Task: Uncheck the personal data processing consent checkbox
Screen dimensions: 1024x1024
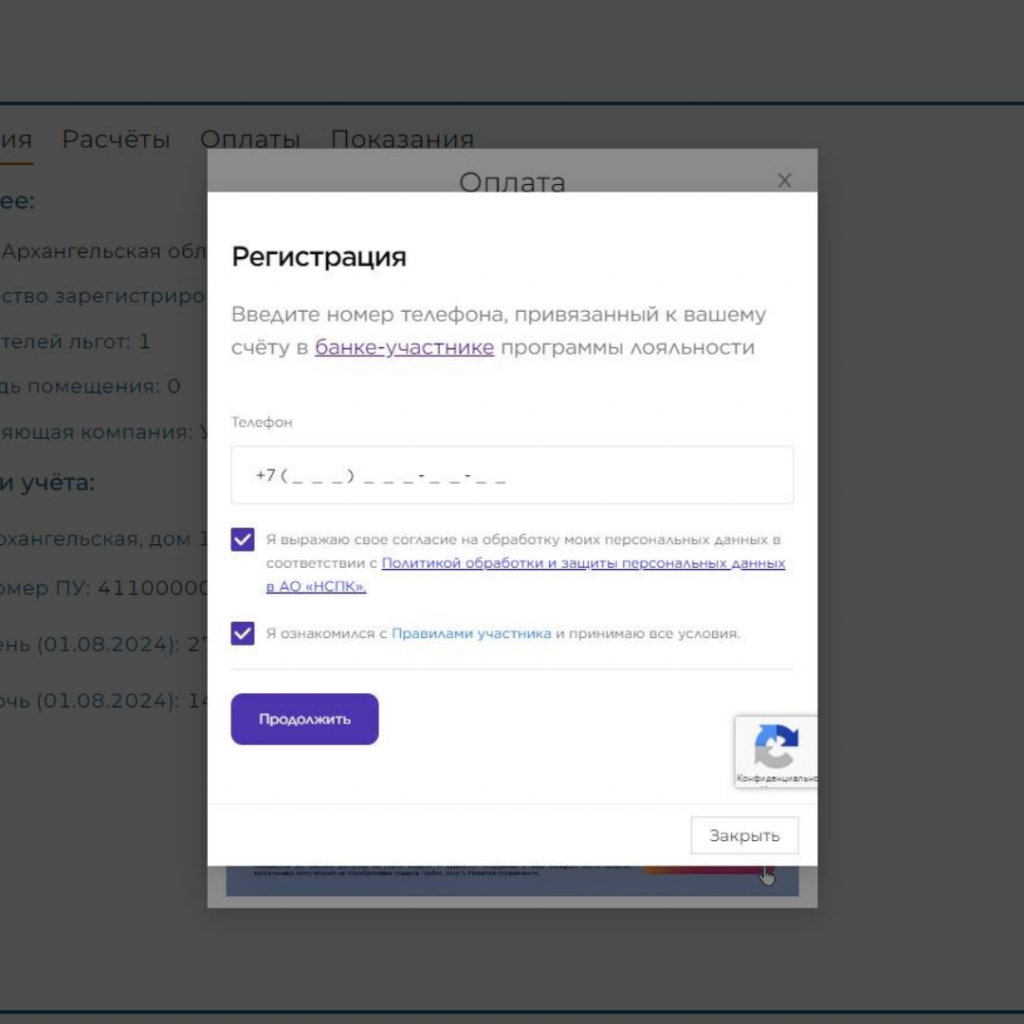Action: pos(242,540)
